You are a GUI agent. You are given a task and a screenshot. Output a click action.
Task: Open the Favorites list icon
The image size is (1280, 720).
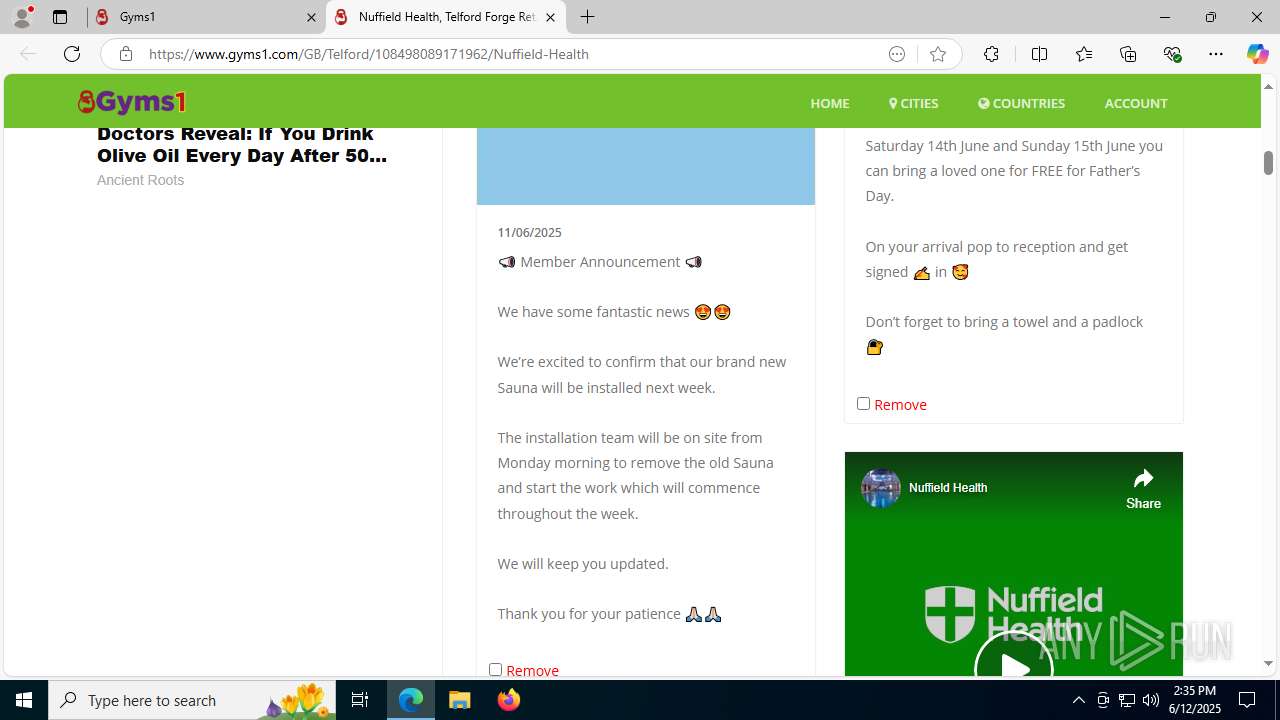point(1084,54)
